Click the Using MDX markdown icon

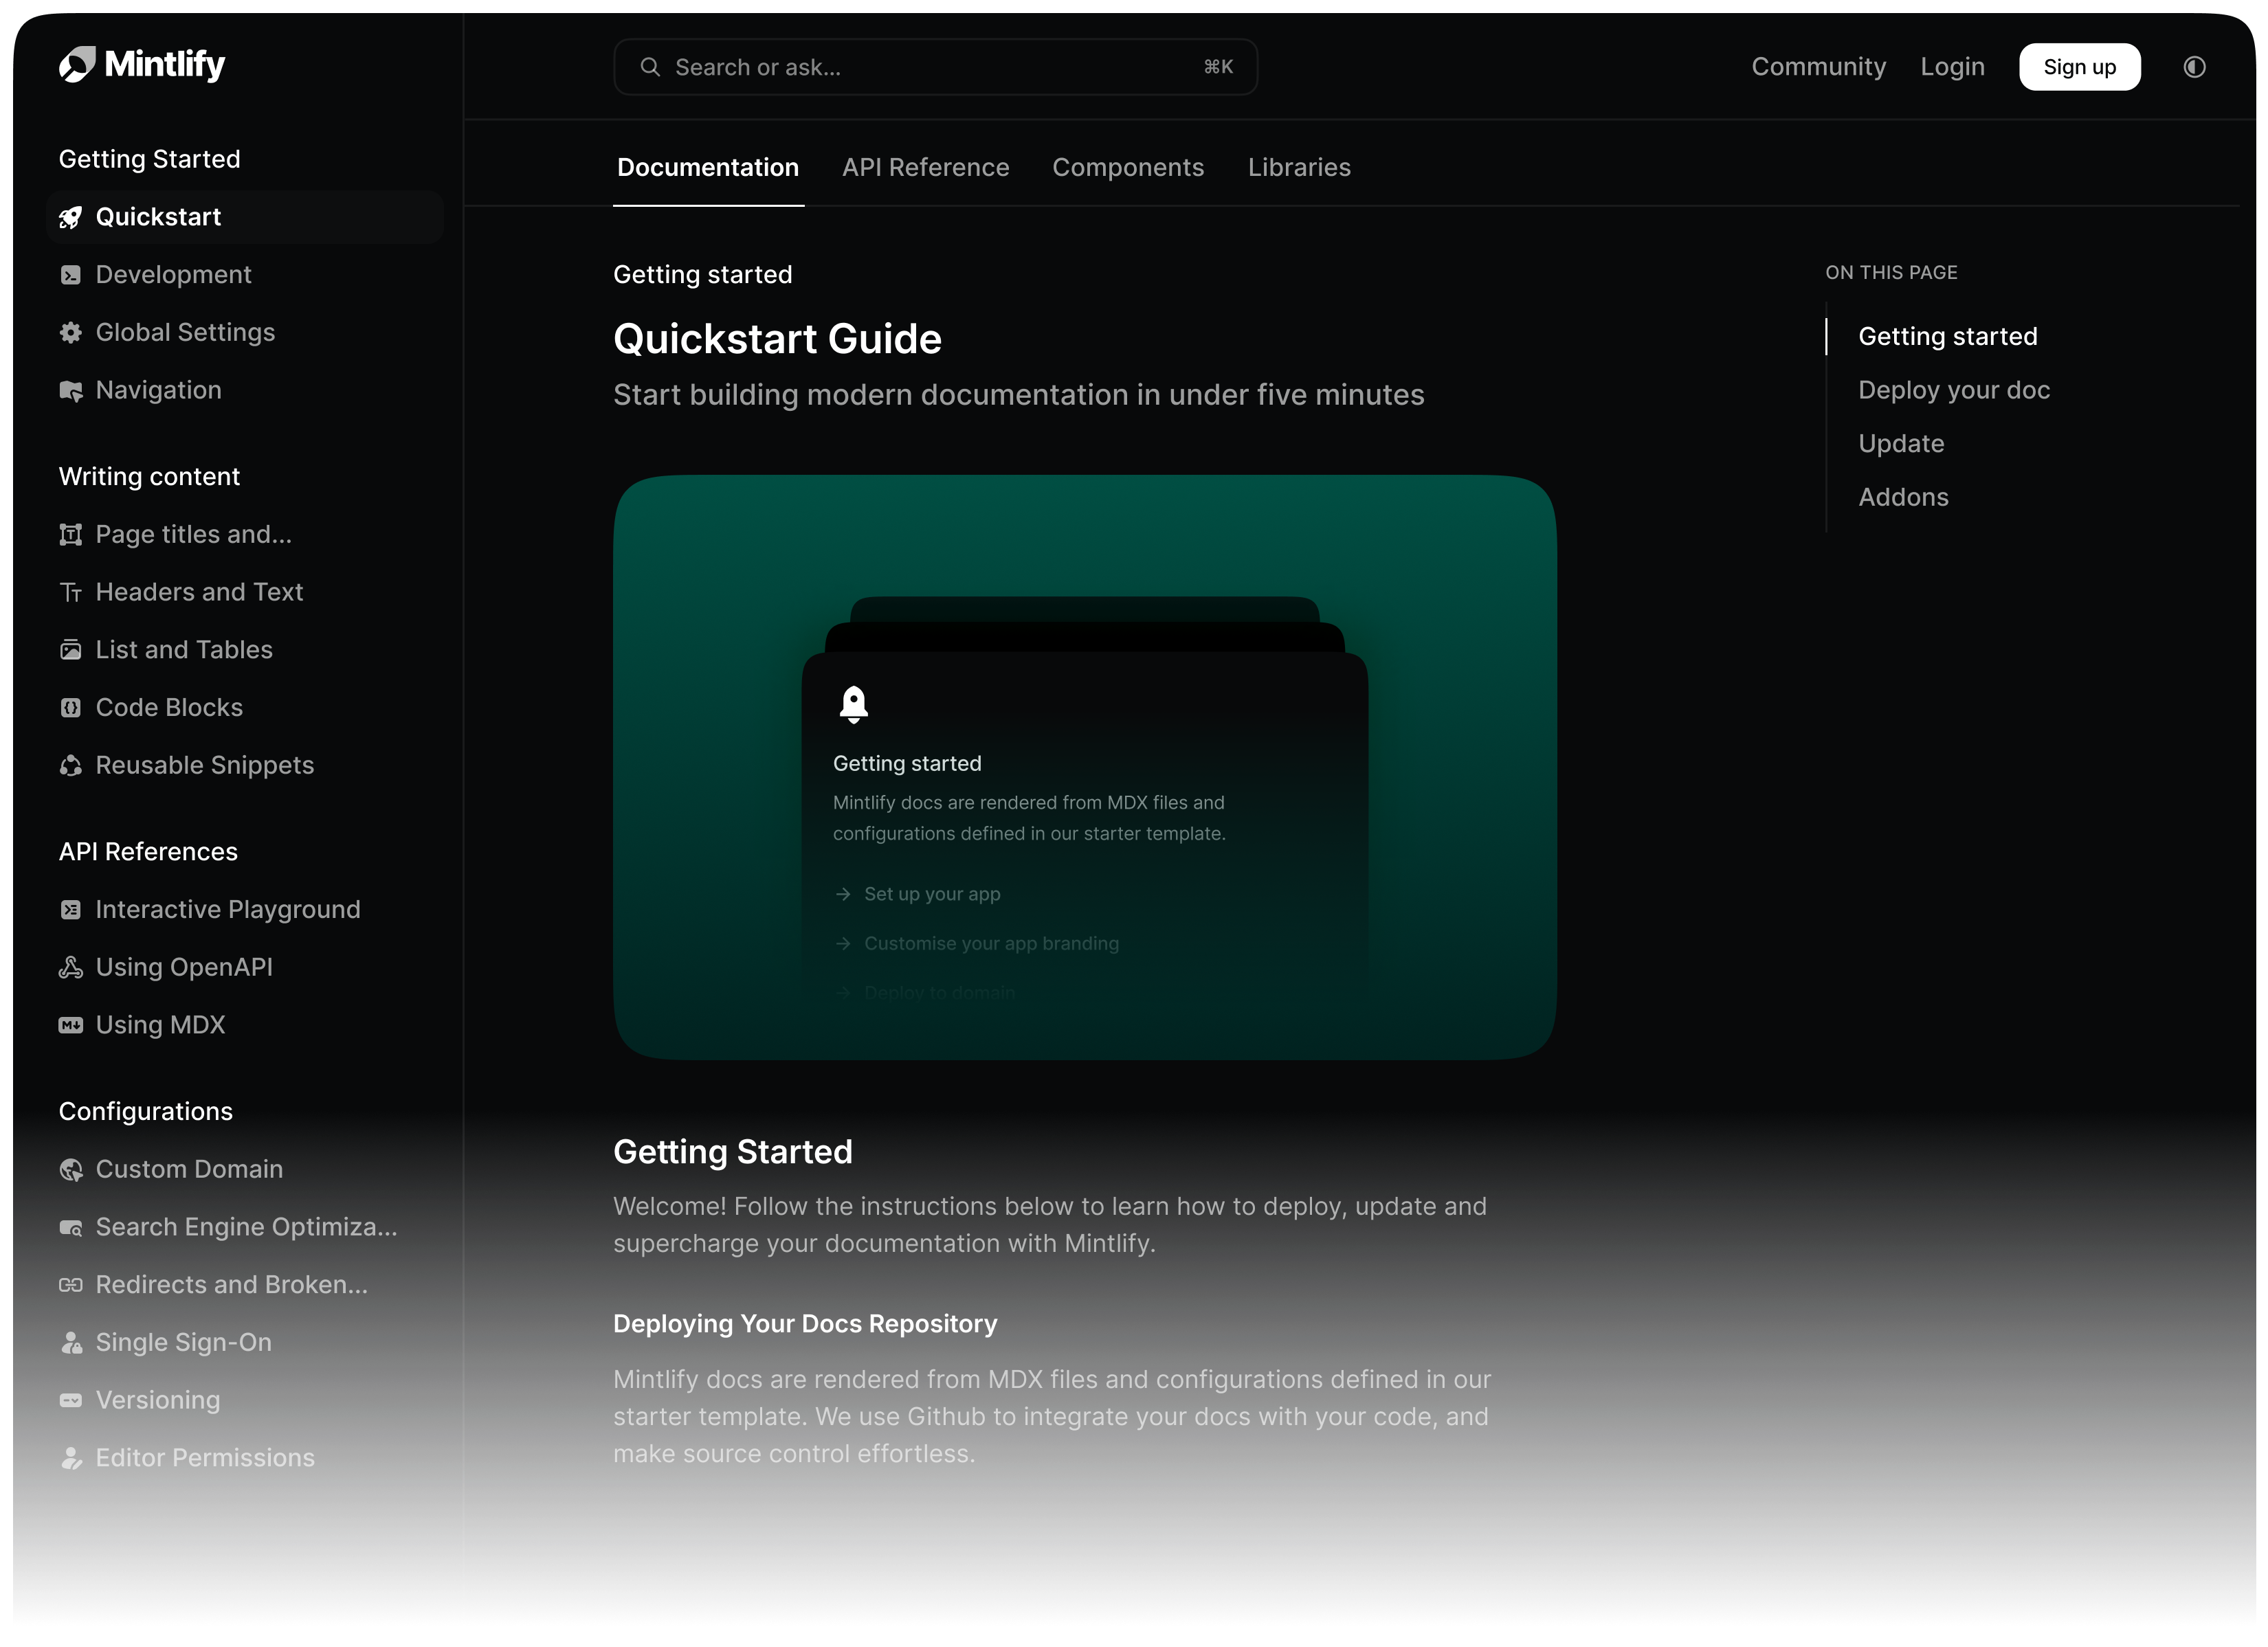pyautogui.click(x=70, y=1026)
